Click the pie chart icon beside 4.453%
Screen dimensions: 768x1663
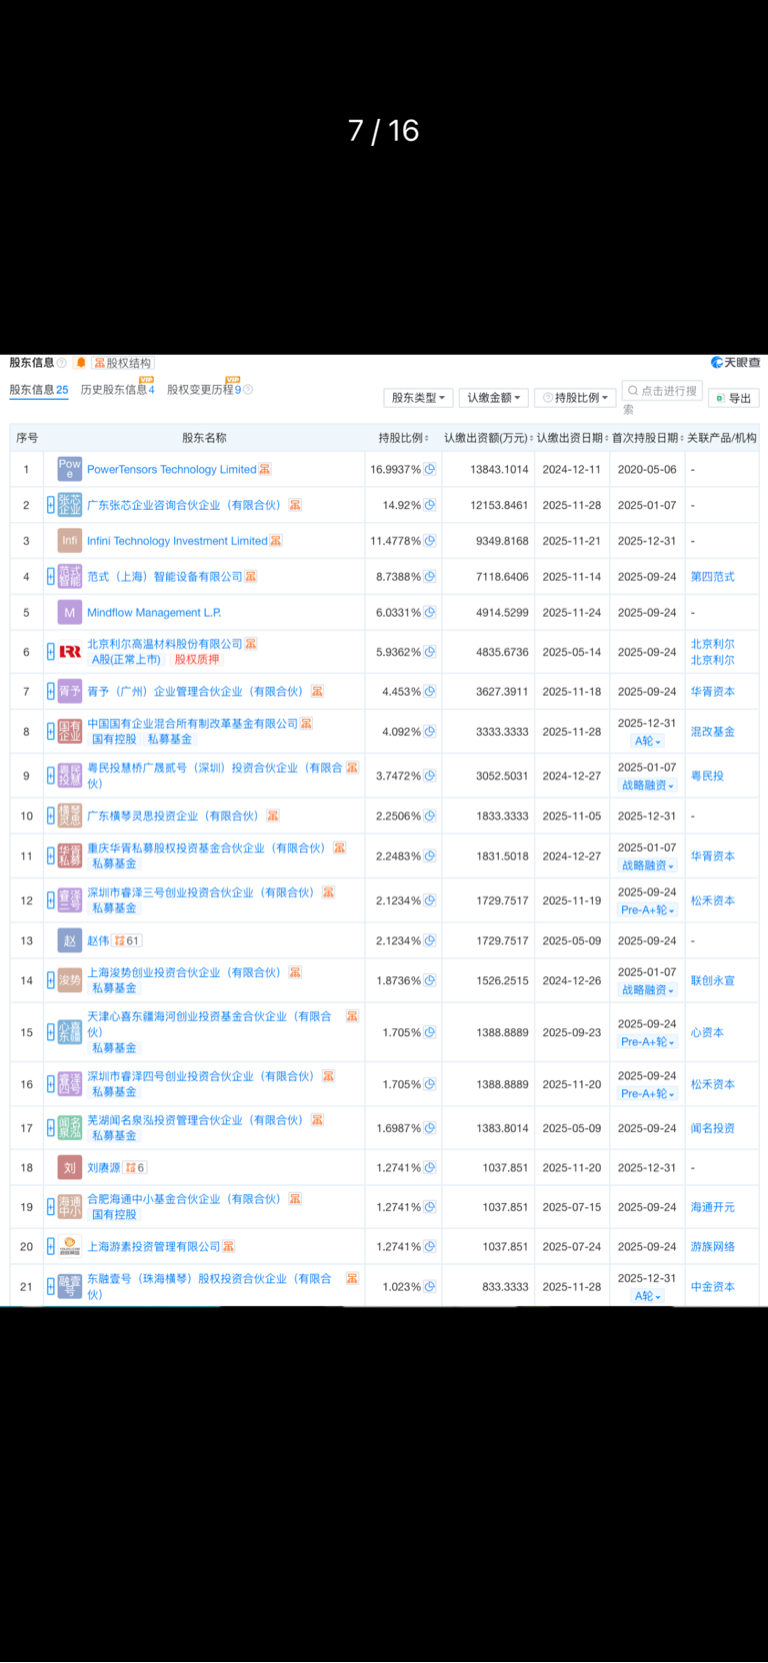pyautogui.click(x=430, y=691)
